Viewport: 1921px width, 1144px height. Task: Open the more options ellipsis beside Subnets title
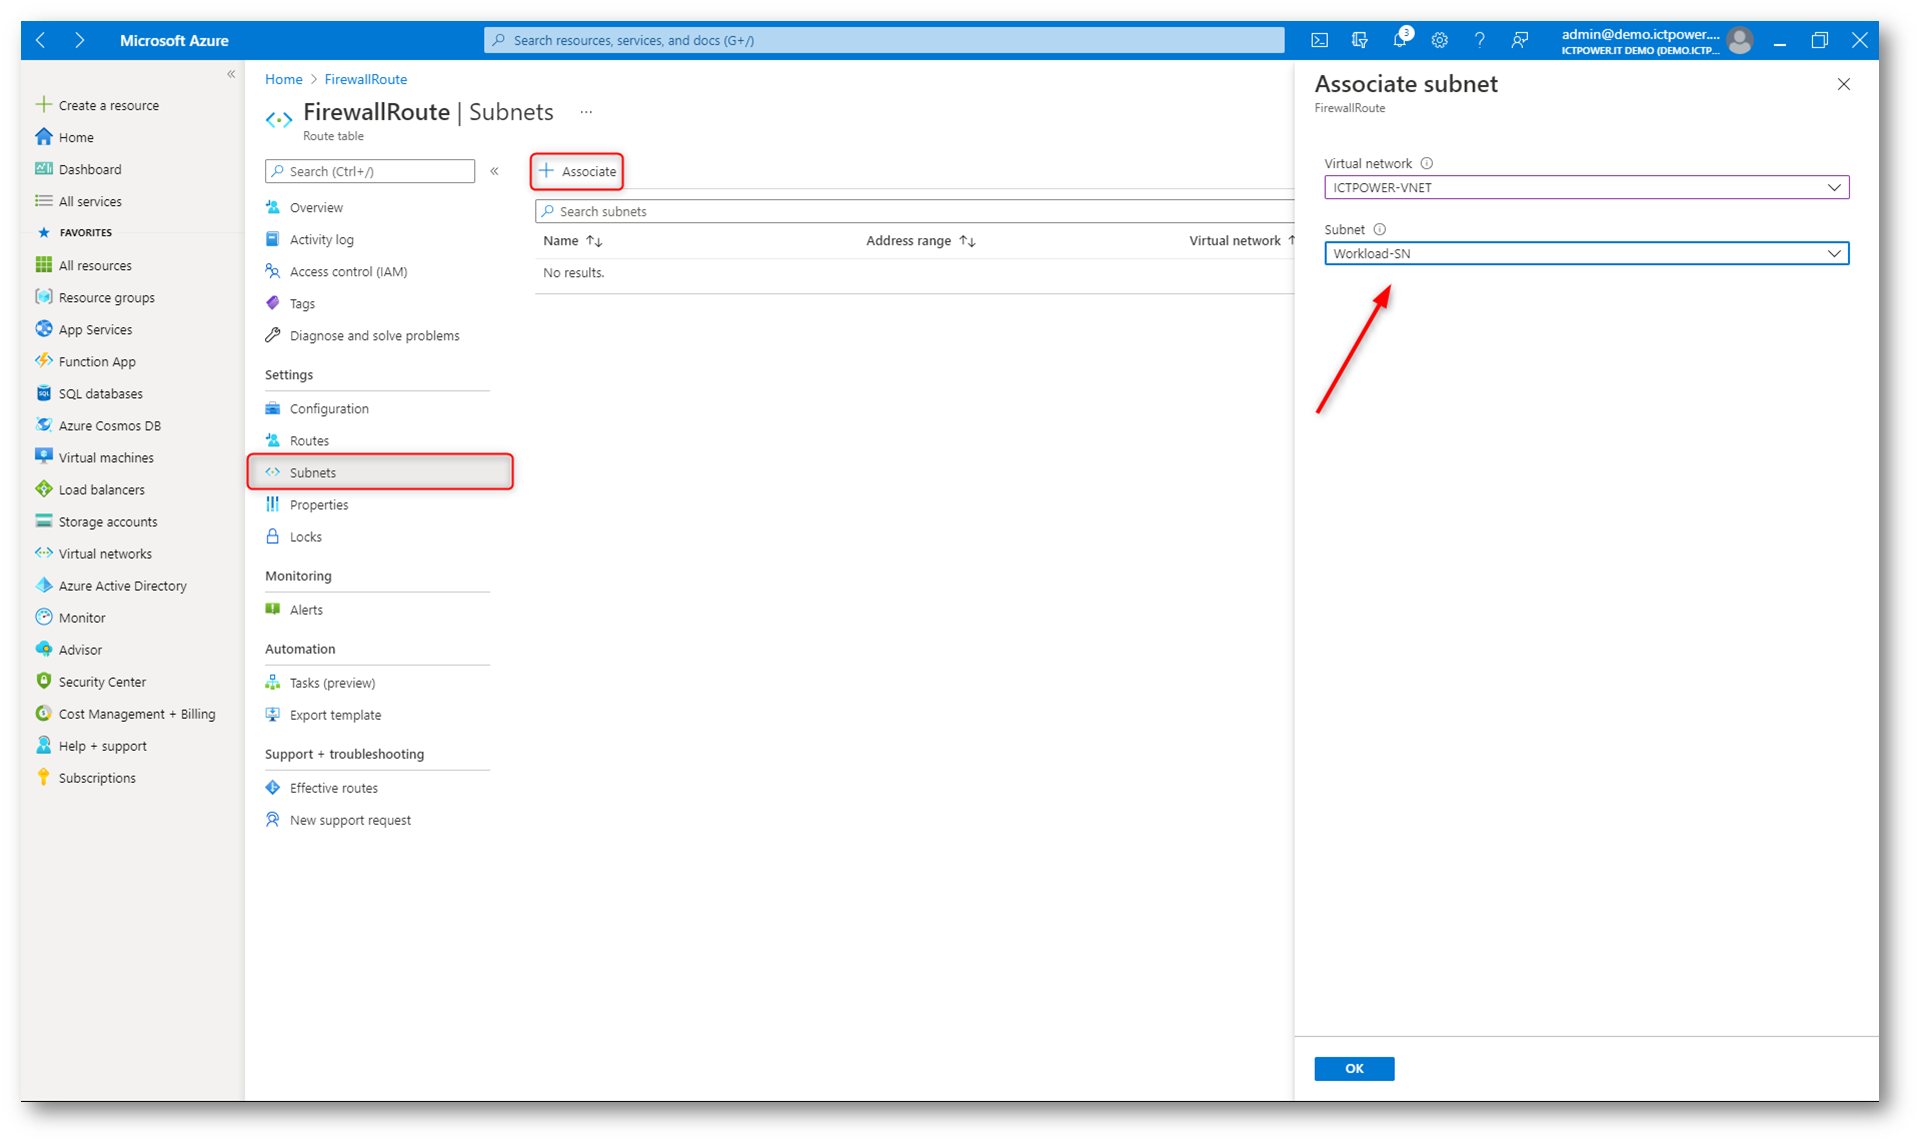[586, 112]
